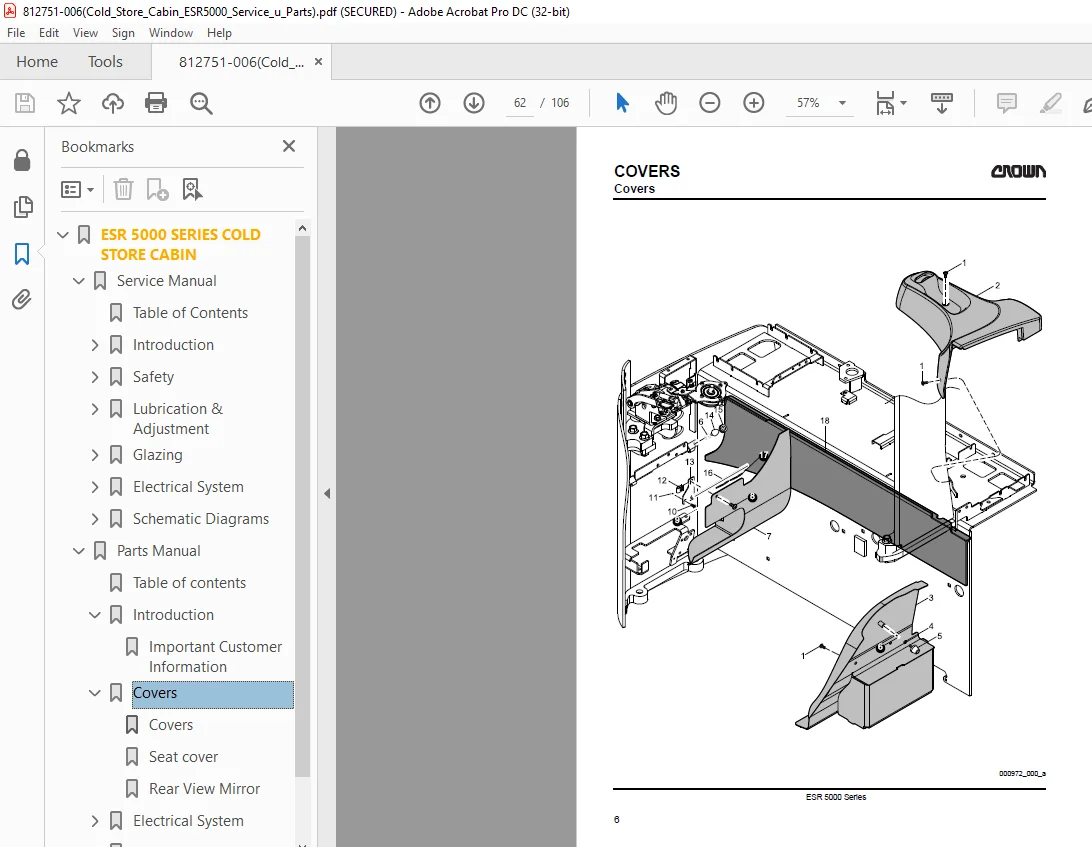
Task: Open scrolling mode keyboard icon
Action: pos(942,103)
